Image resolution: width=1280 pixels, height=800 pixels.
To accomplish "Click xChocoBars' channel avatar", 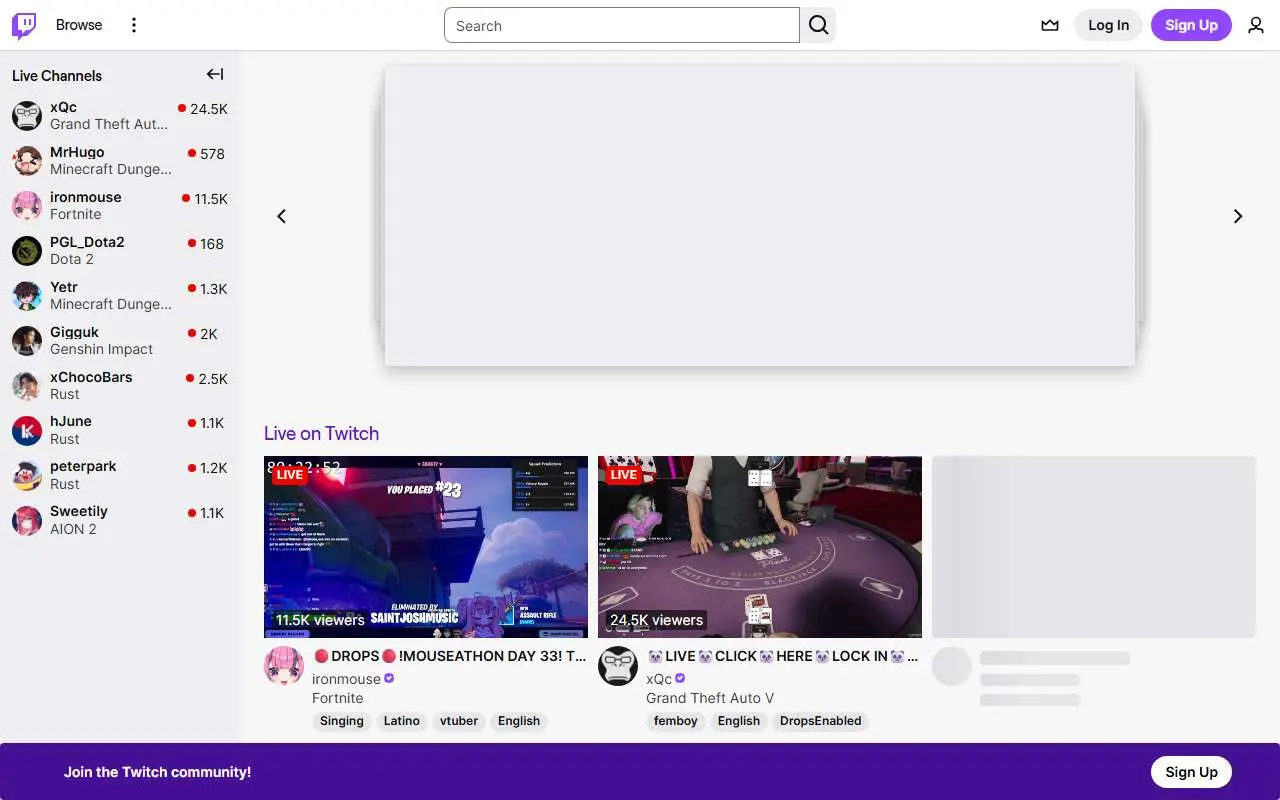I will [x=27, y=386].
